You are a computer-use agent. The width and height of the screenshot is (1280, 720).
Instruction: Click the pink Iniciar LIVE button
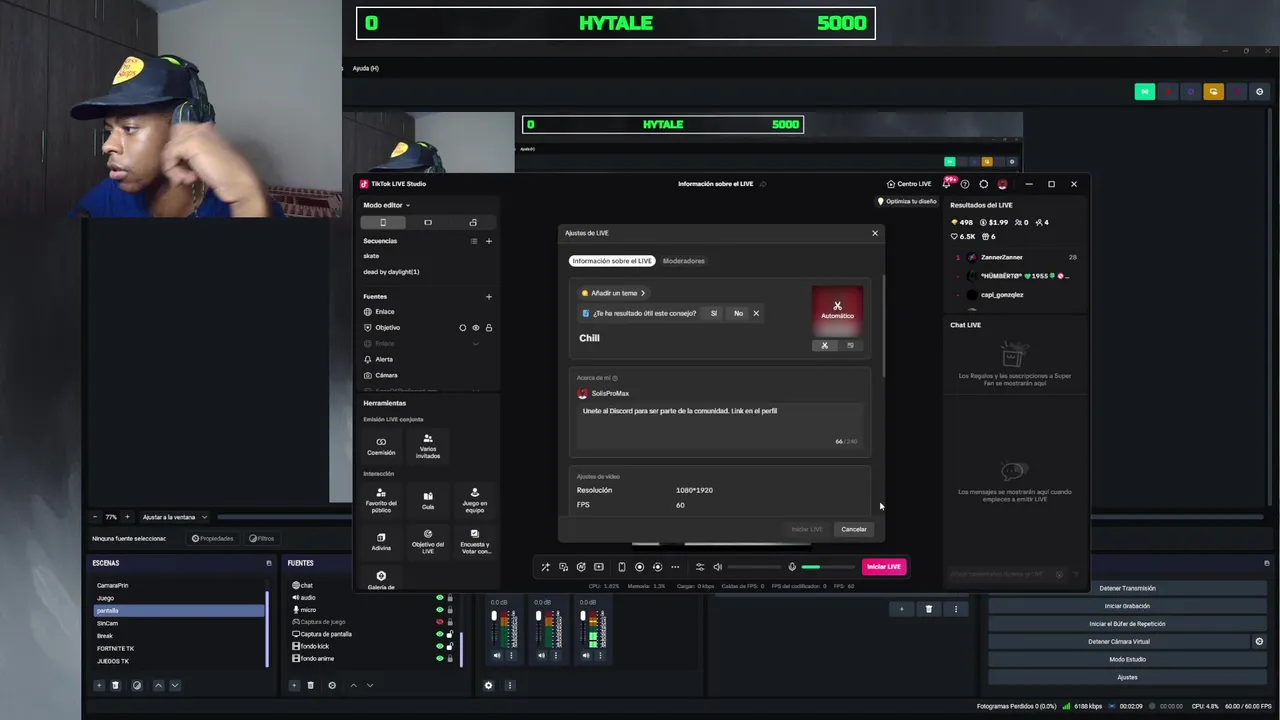884,567
